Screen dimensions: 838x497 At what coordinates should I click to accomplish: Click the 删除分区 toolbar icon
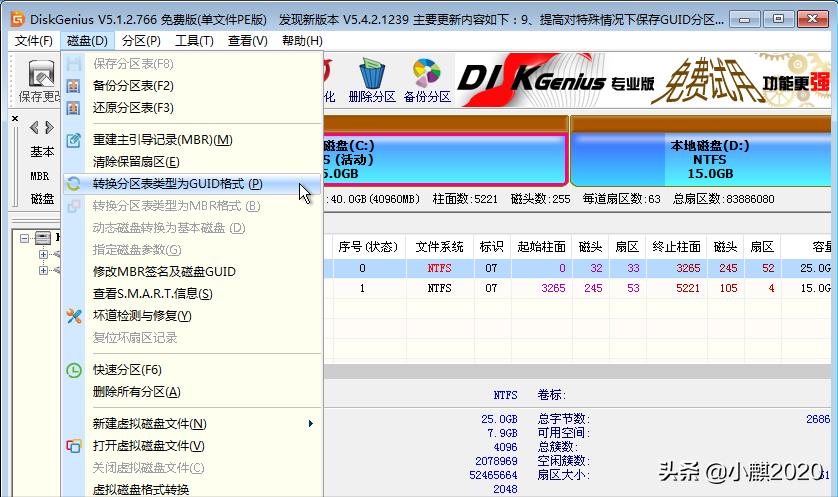(372, 80)
